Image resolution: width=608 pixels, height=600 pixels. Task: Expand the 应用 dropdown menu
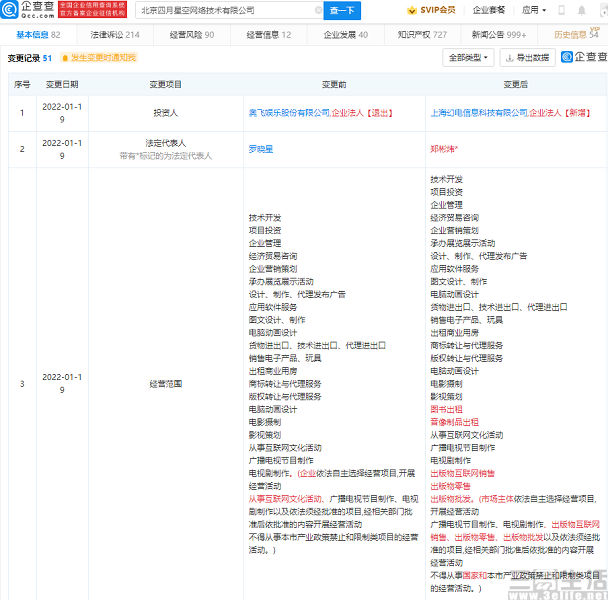pyautogui.click(x=534, y=10)
